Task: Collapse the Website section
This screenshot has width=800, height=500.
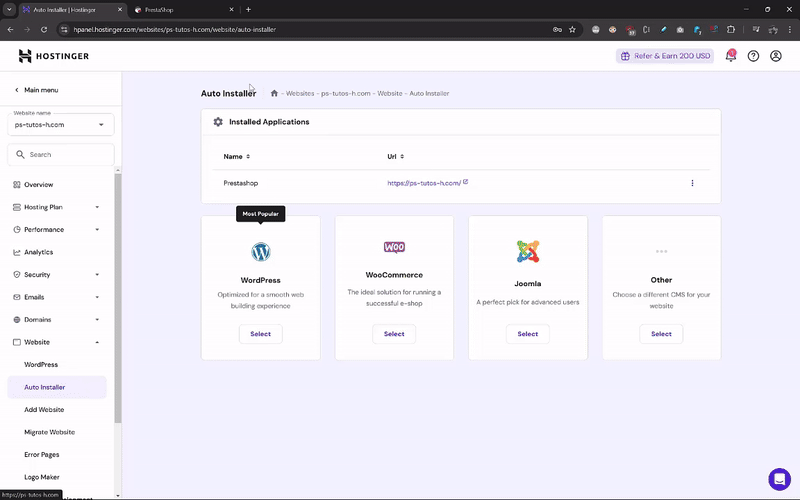Action: pos(97,342)
